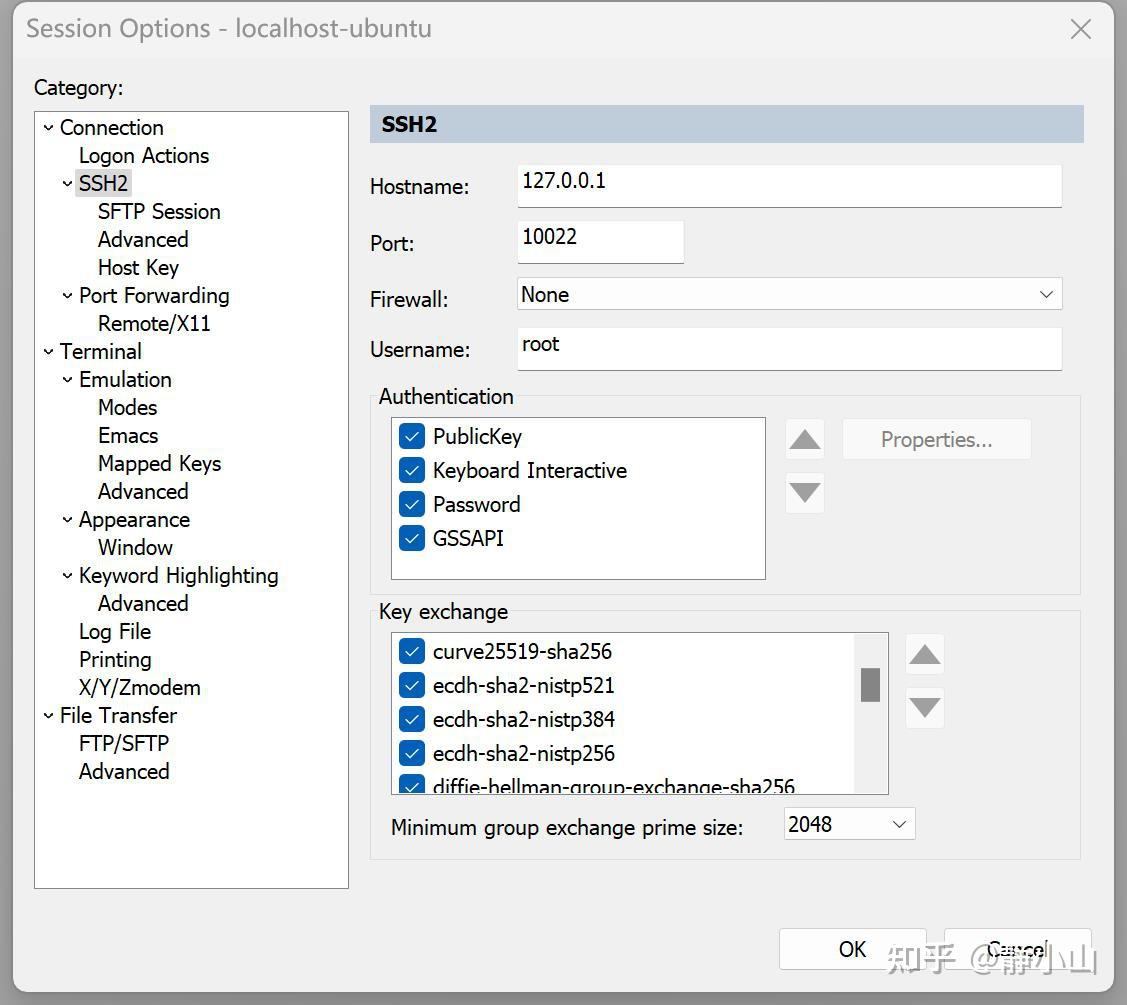
Task: Toggle Keyboard Interactive authentication checkbox
Action: tap(412, 470)
